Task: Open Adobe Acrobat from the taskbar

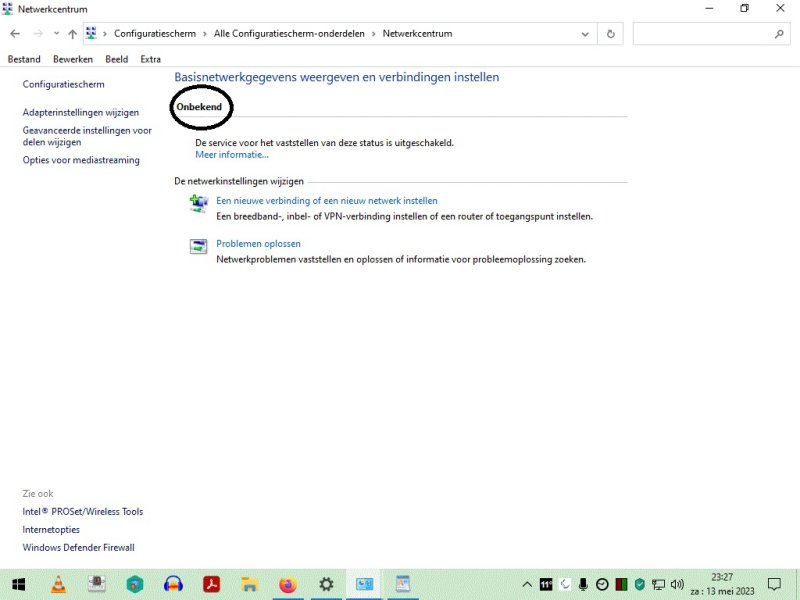Action: 211,584
